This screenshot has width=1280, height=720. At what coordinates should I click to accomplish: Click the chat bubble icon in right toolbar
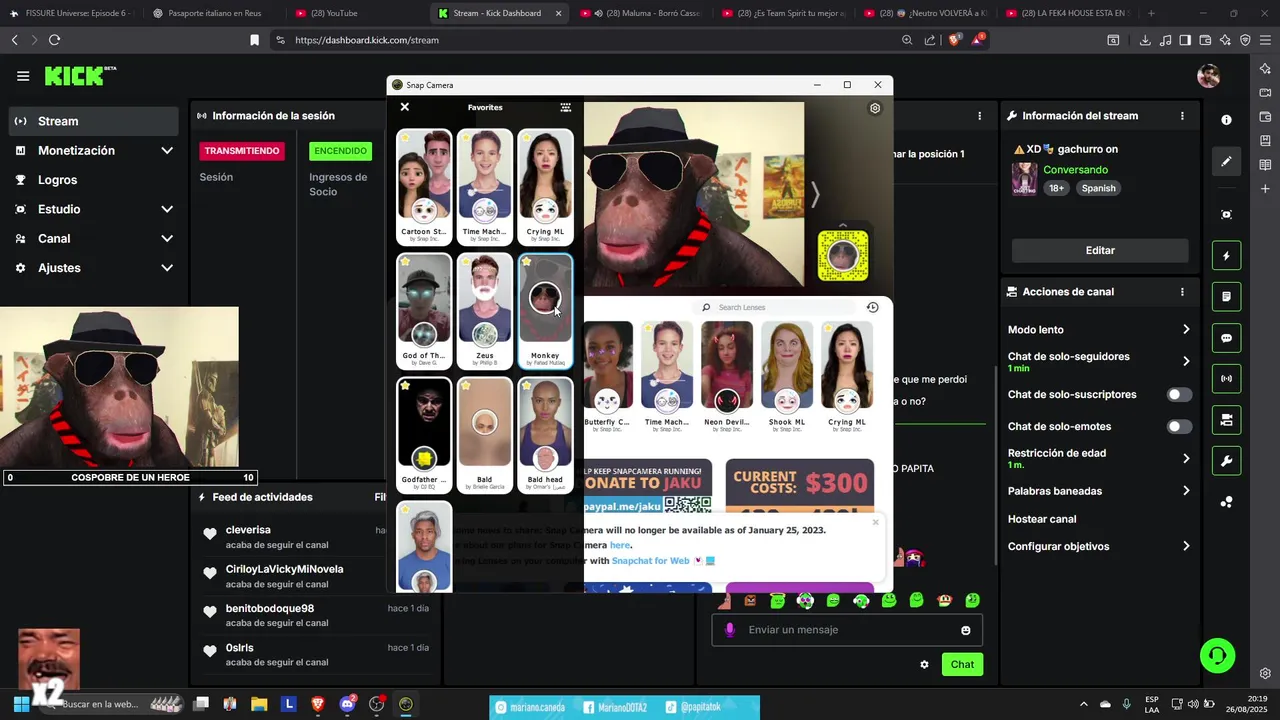[1226, 338]
